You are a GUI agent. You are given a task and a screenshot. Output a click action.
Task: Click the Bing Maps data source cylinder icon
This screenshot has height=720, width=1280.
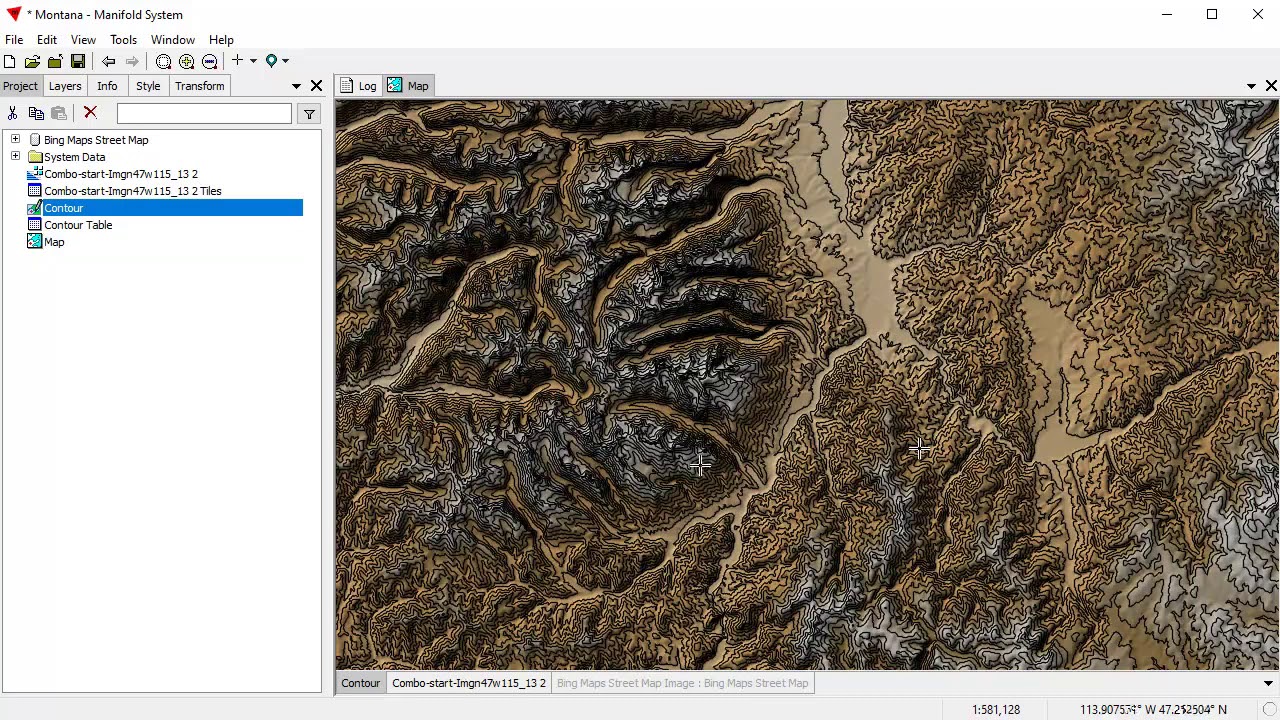coord(35,140)
